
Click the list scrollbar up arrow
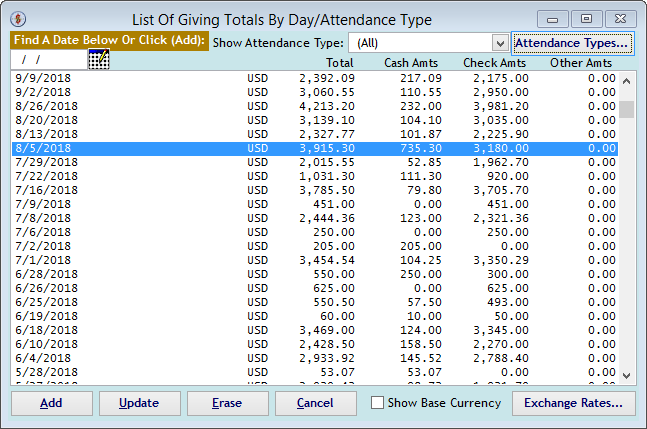click(626, 81)
